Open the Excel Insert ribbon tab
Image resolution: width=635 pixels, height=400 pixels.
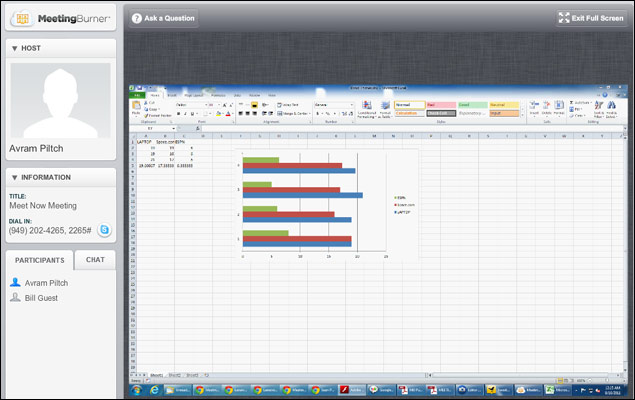pyautogui.click(x=172, y=95)
